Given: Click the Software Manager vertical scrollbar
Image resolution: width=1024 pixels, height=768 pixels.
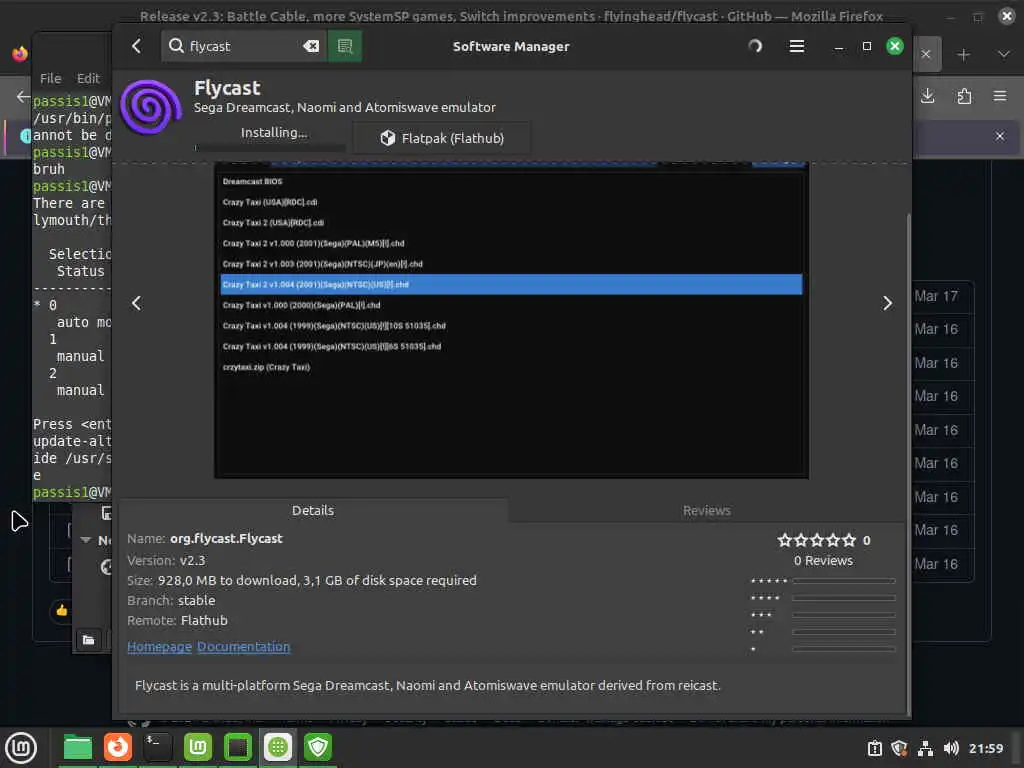Looking at the screenshot, I should (x=908, y=464).
